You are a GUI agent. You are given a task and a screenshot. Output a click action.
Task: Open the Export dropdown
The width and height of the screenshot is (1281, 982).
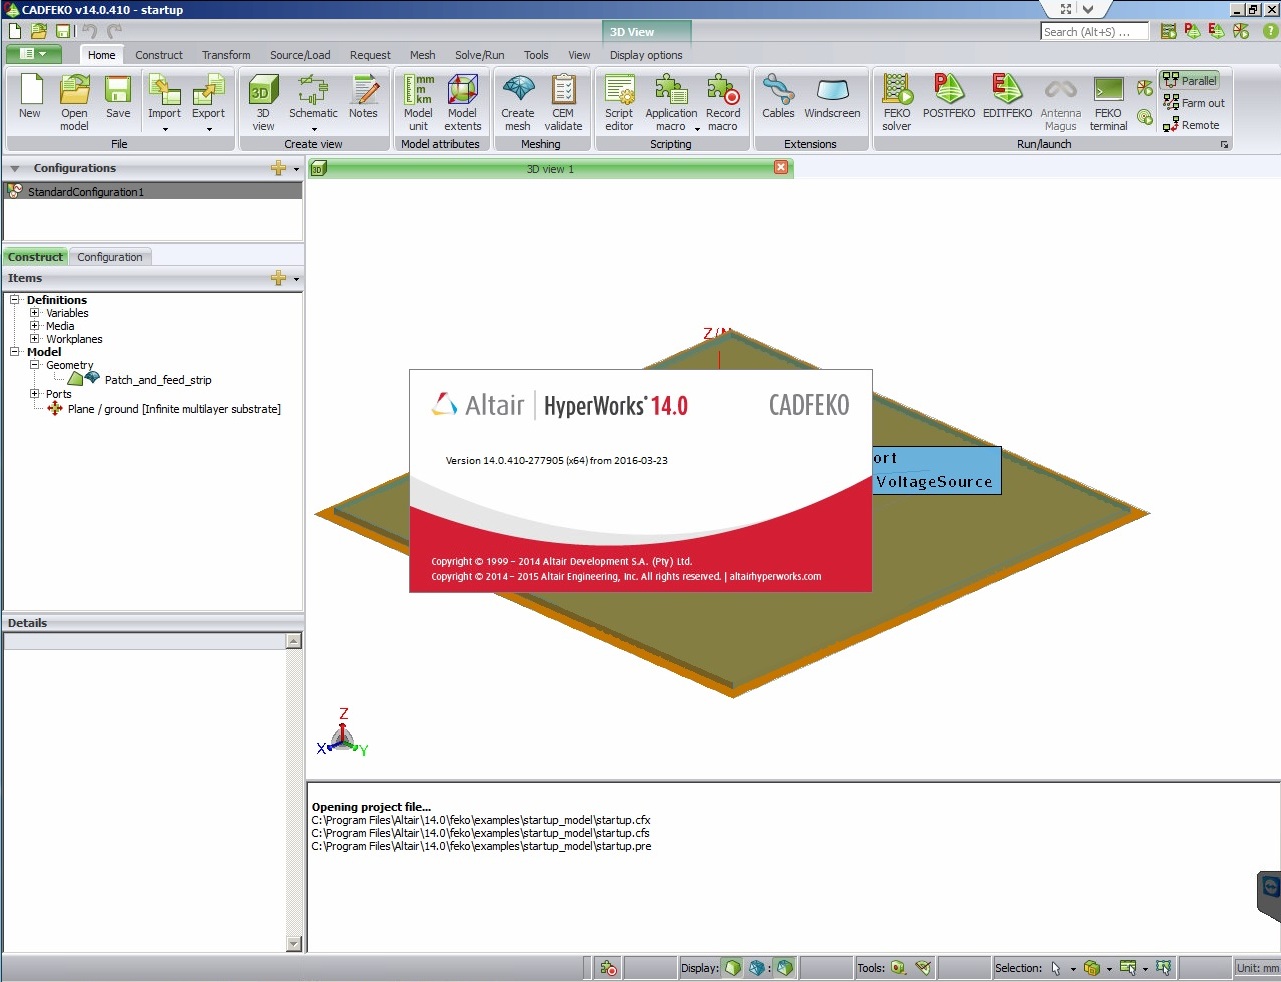(208, 128)
